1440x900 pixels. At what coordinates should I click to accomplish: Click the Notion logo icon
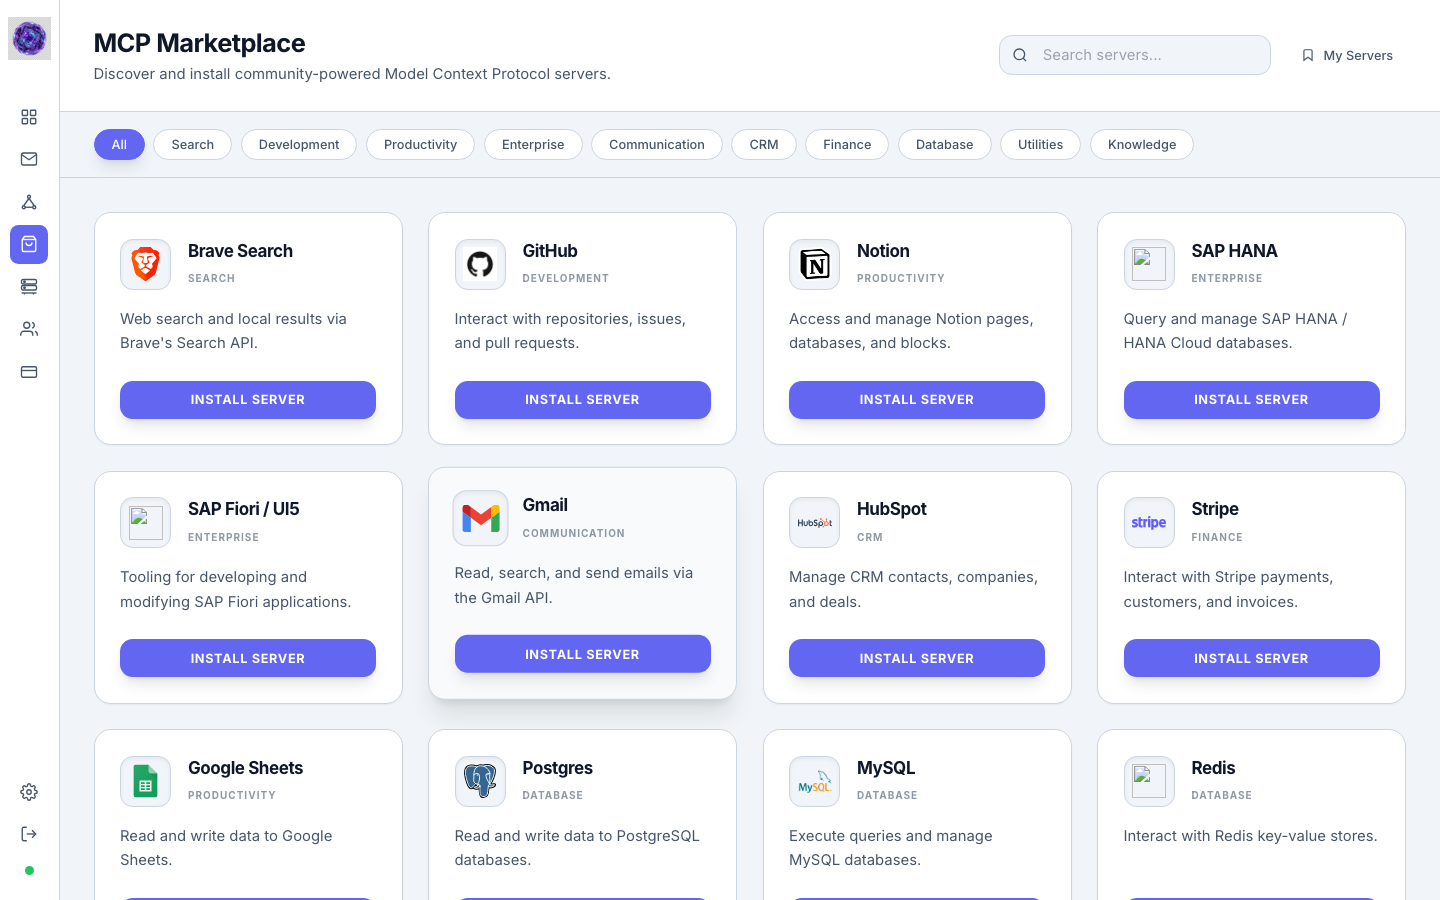(x=815, y=264)
